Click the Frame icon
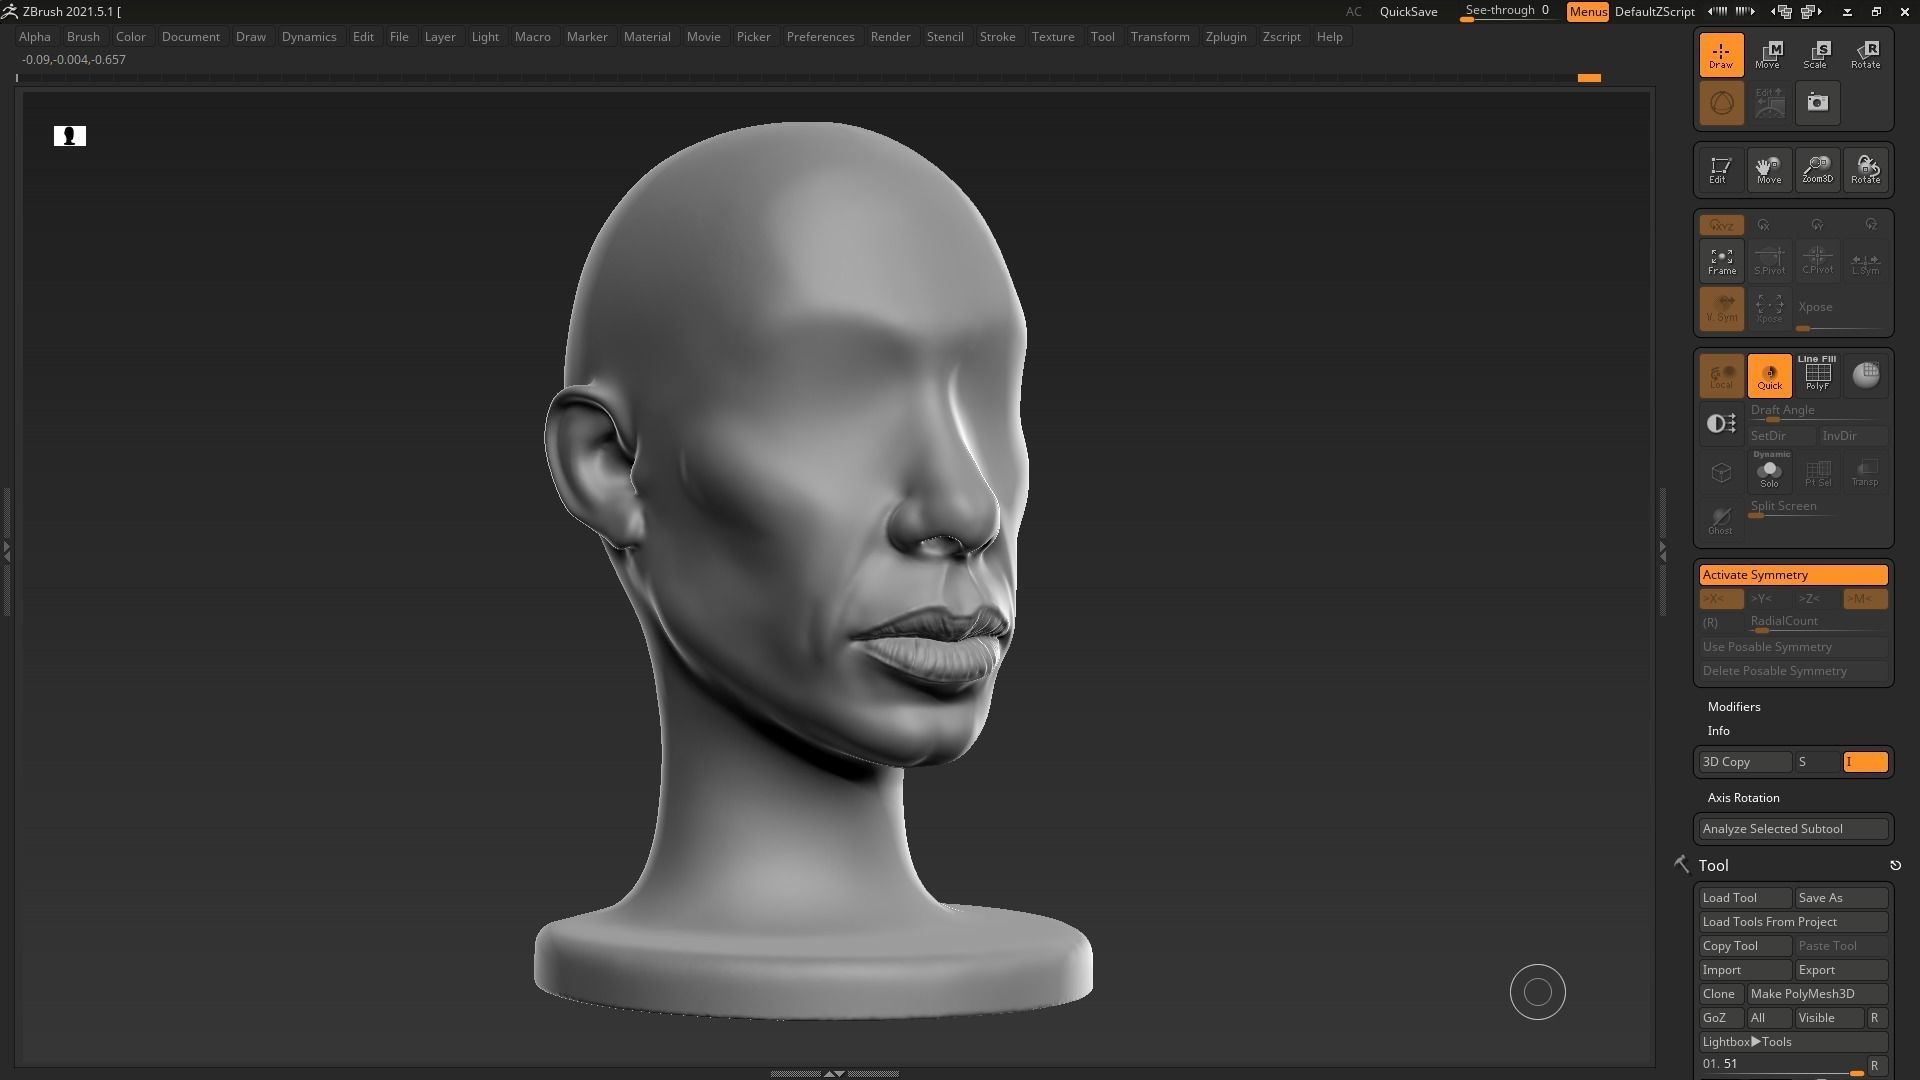Viewport: 1920px width, 1080px height. tap(1721, 261)
